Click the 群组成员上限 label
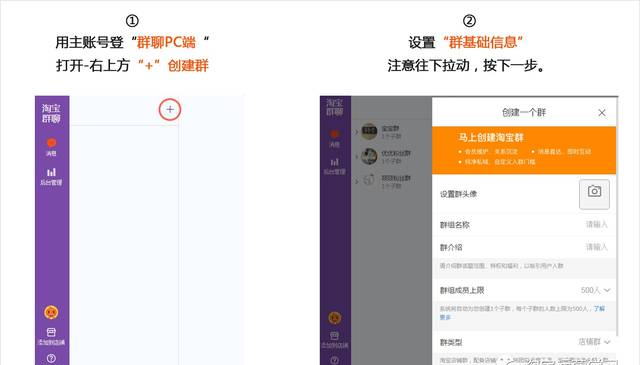Viewport: 640px width, 365px height. [462, 290]
